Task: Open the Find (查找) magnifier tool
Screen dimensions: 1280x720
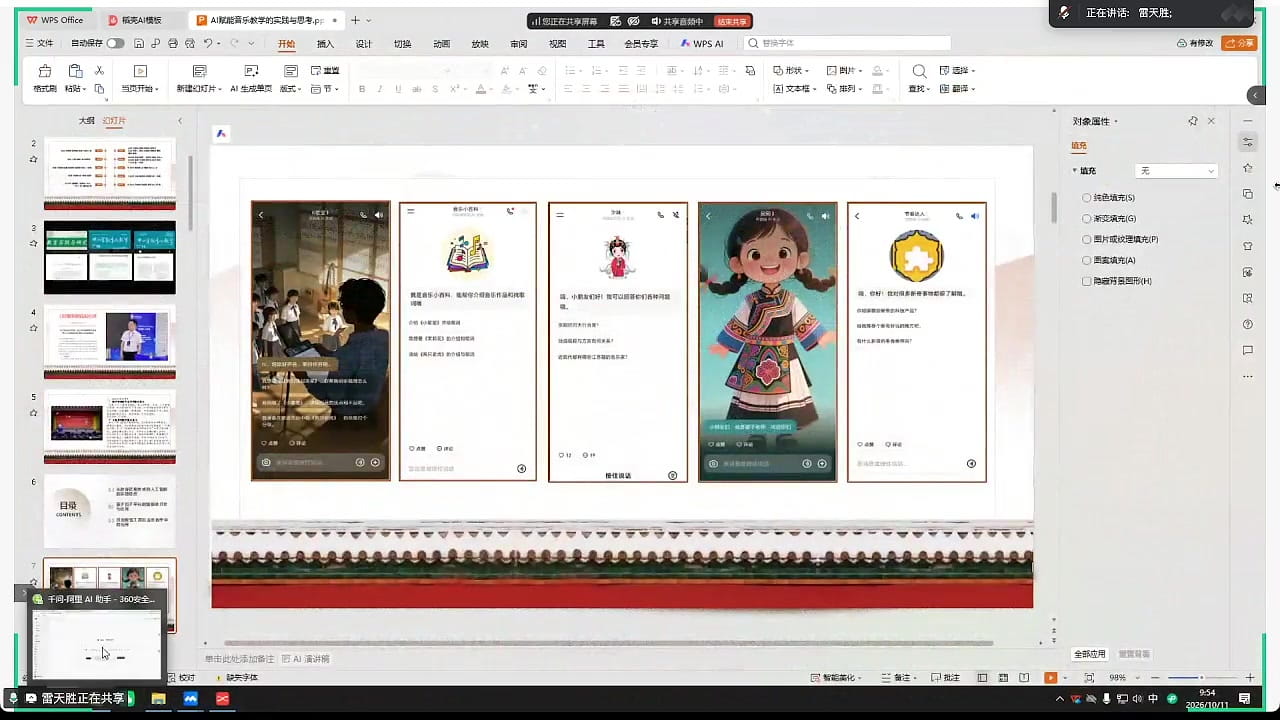Action: 919,71
